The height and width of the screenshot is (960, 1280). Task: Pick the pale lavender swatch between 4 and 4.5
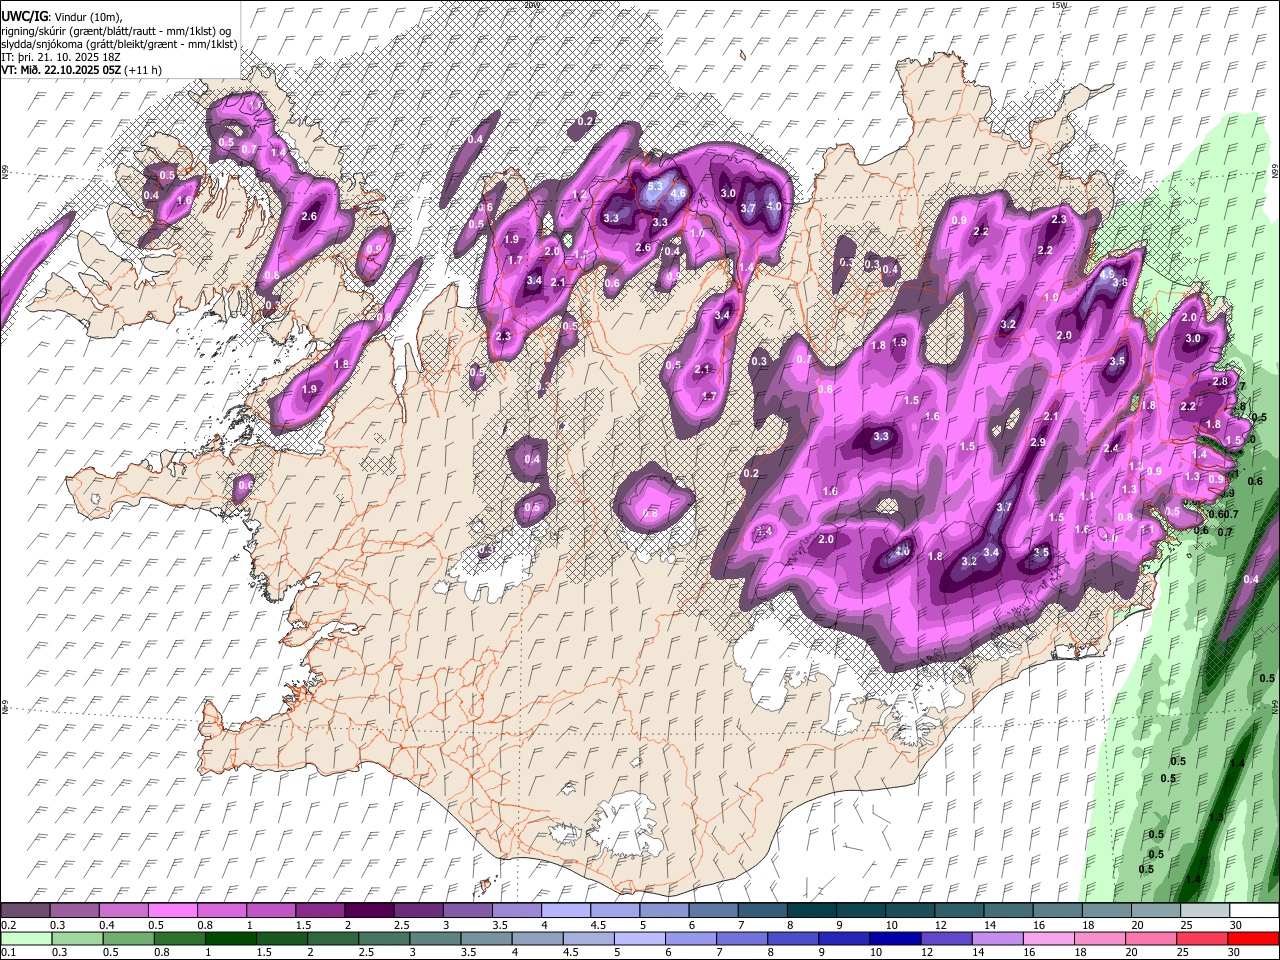click(565, 911)
